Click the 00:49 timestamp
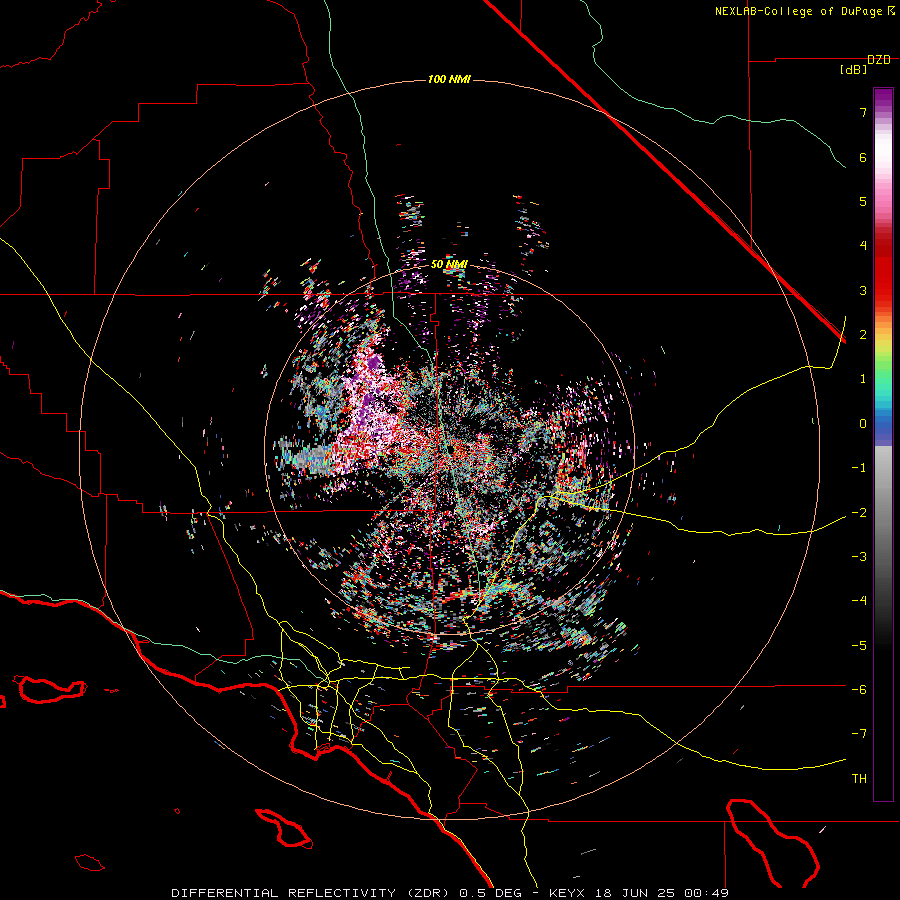The image size is (900, 900). point(707,893)
